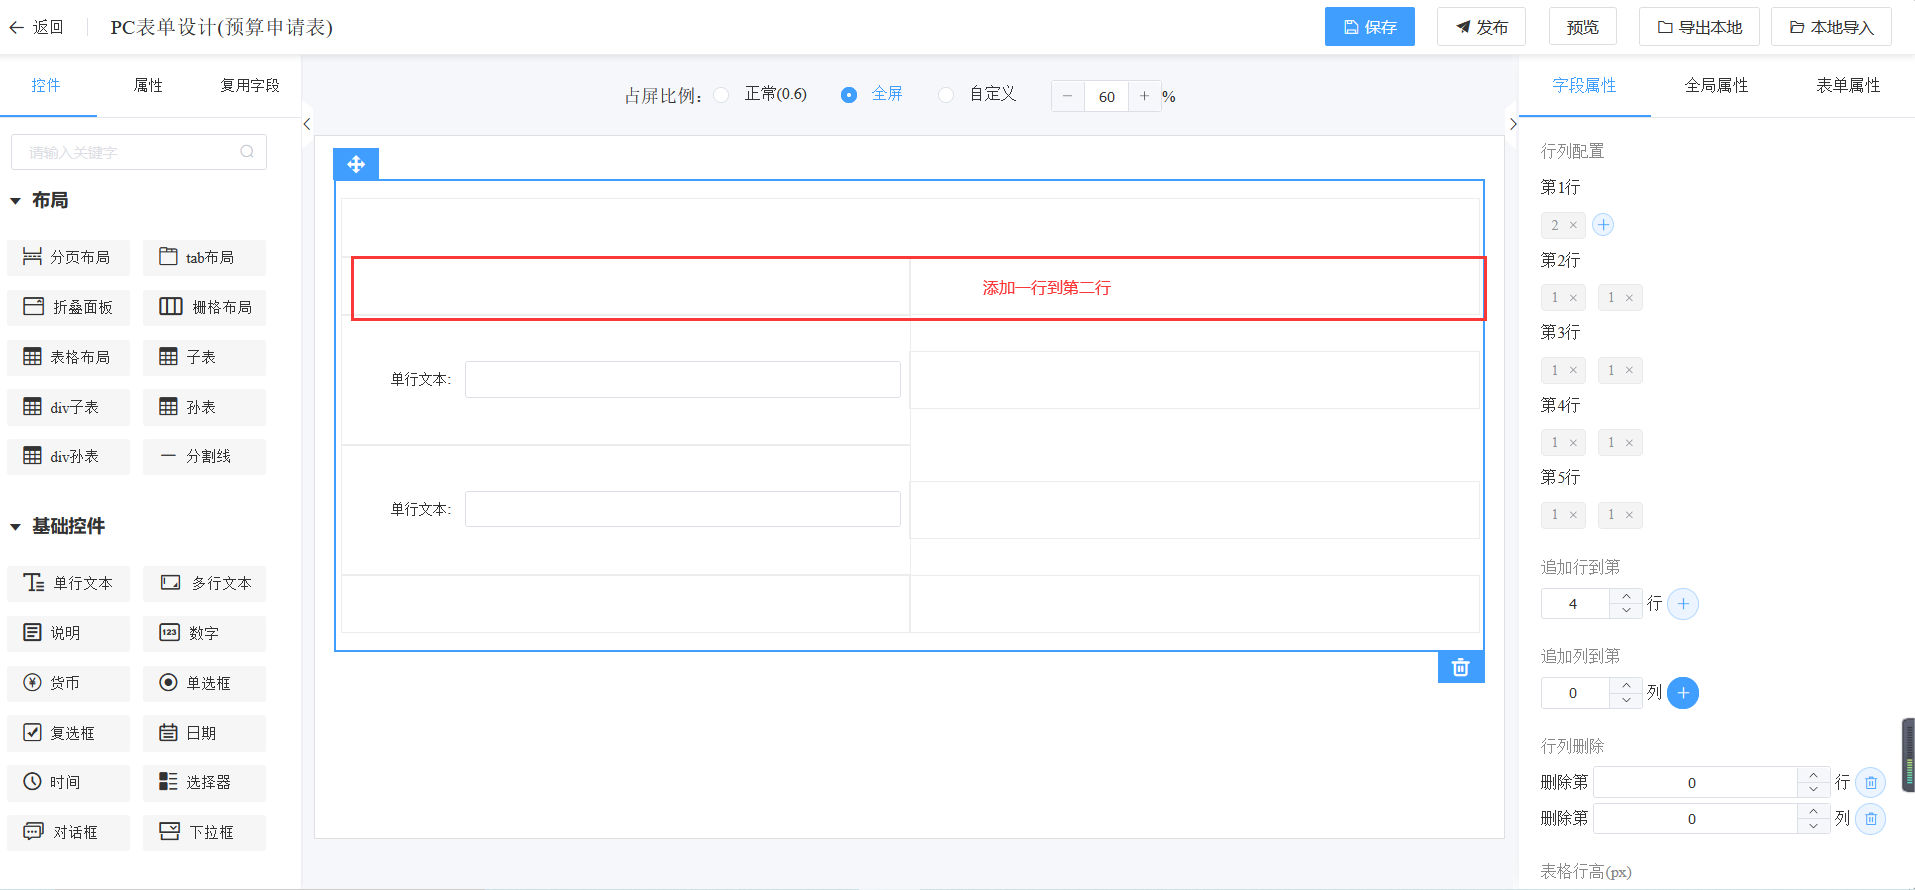The image size is (1915, 890).
Task: Select 自定义 screen ratio
Action: click(946, 95)
